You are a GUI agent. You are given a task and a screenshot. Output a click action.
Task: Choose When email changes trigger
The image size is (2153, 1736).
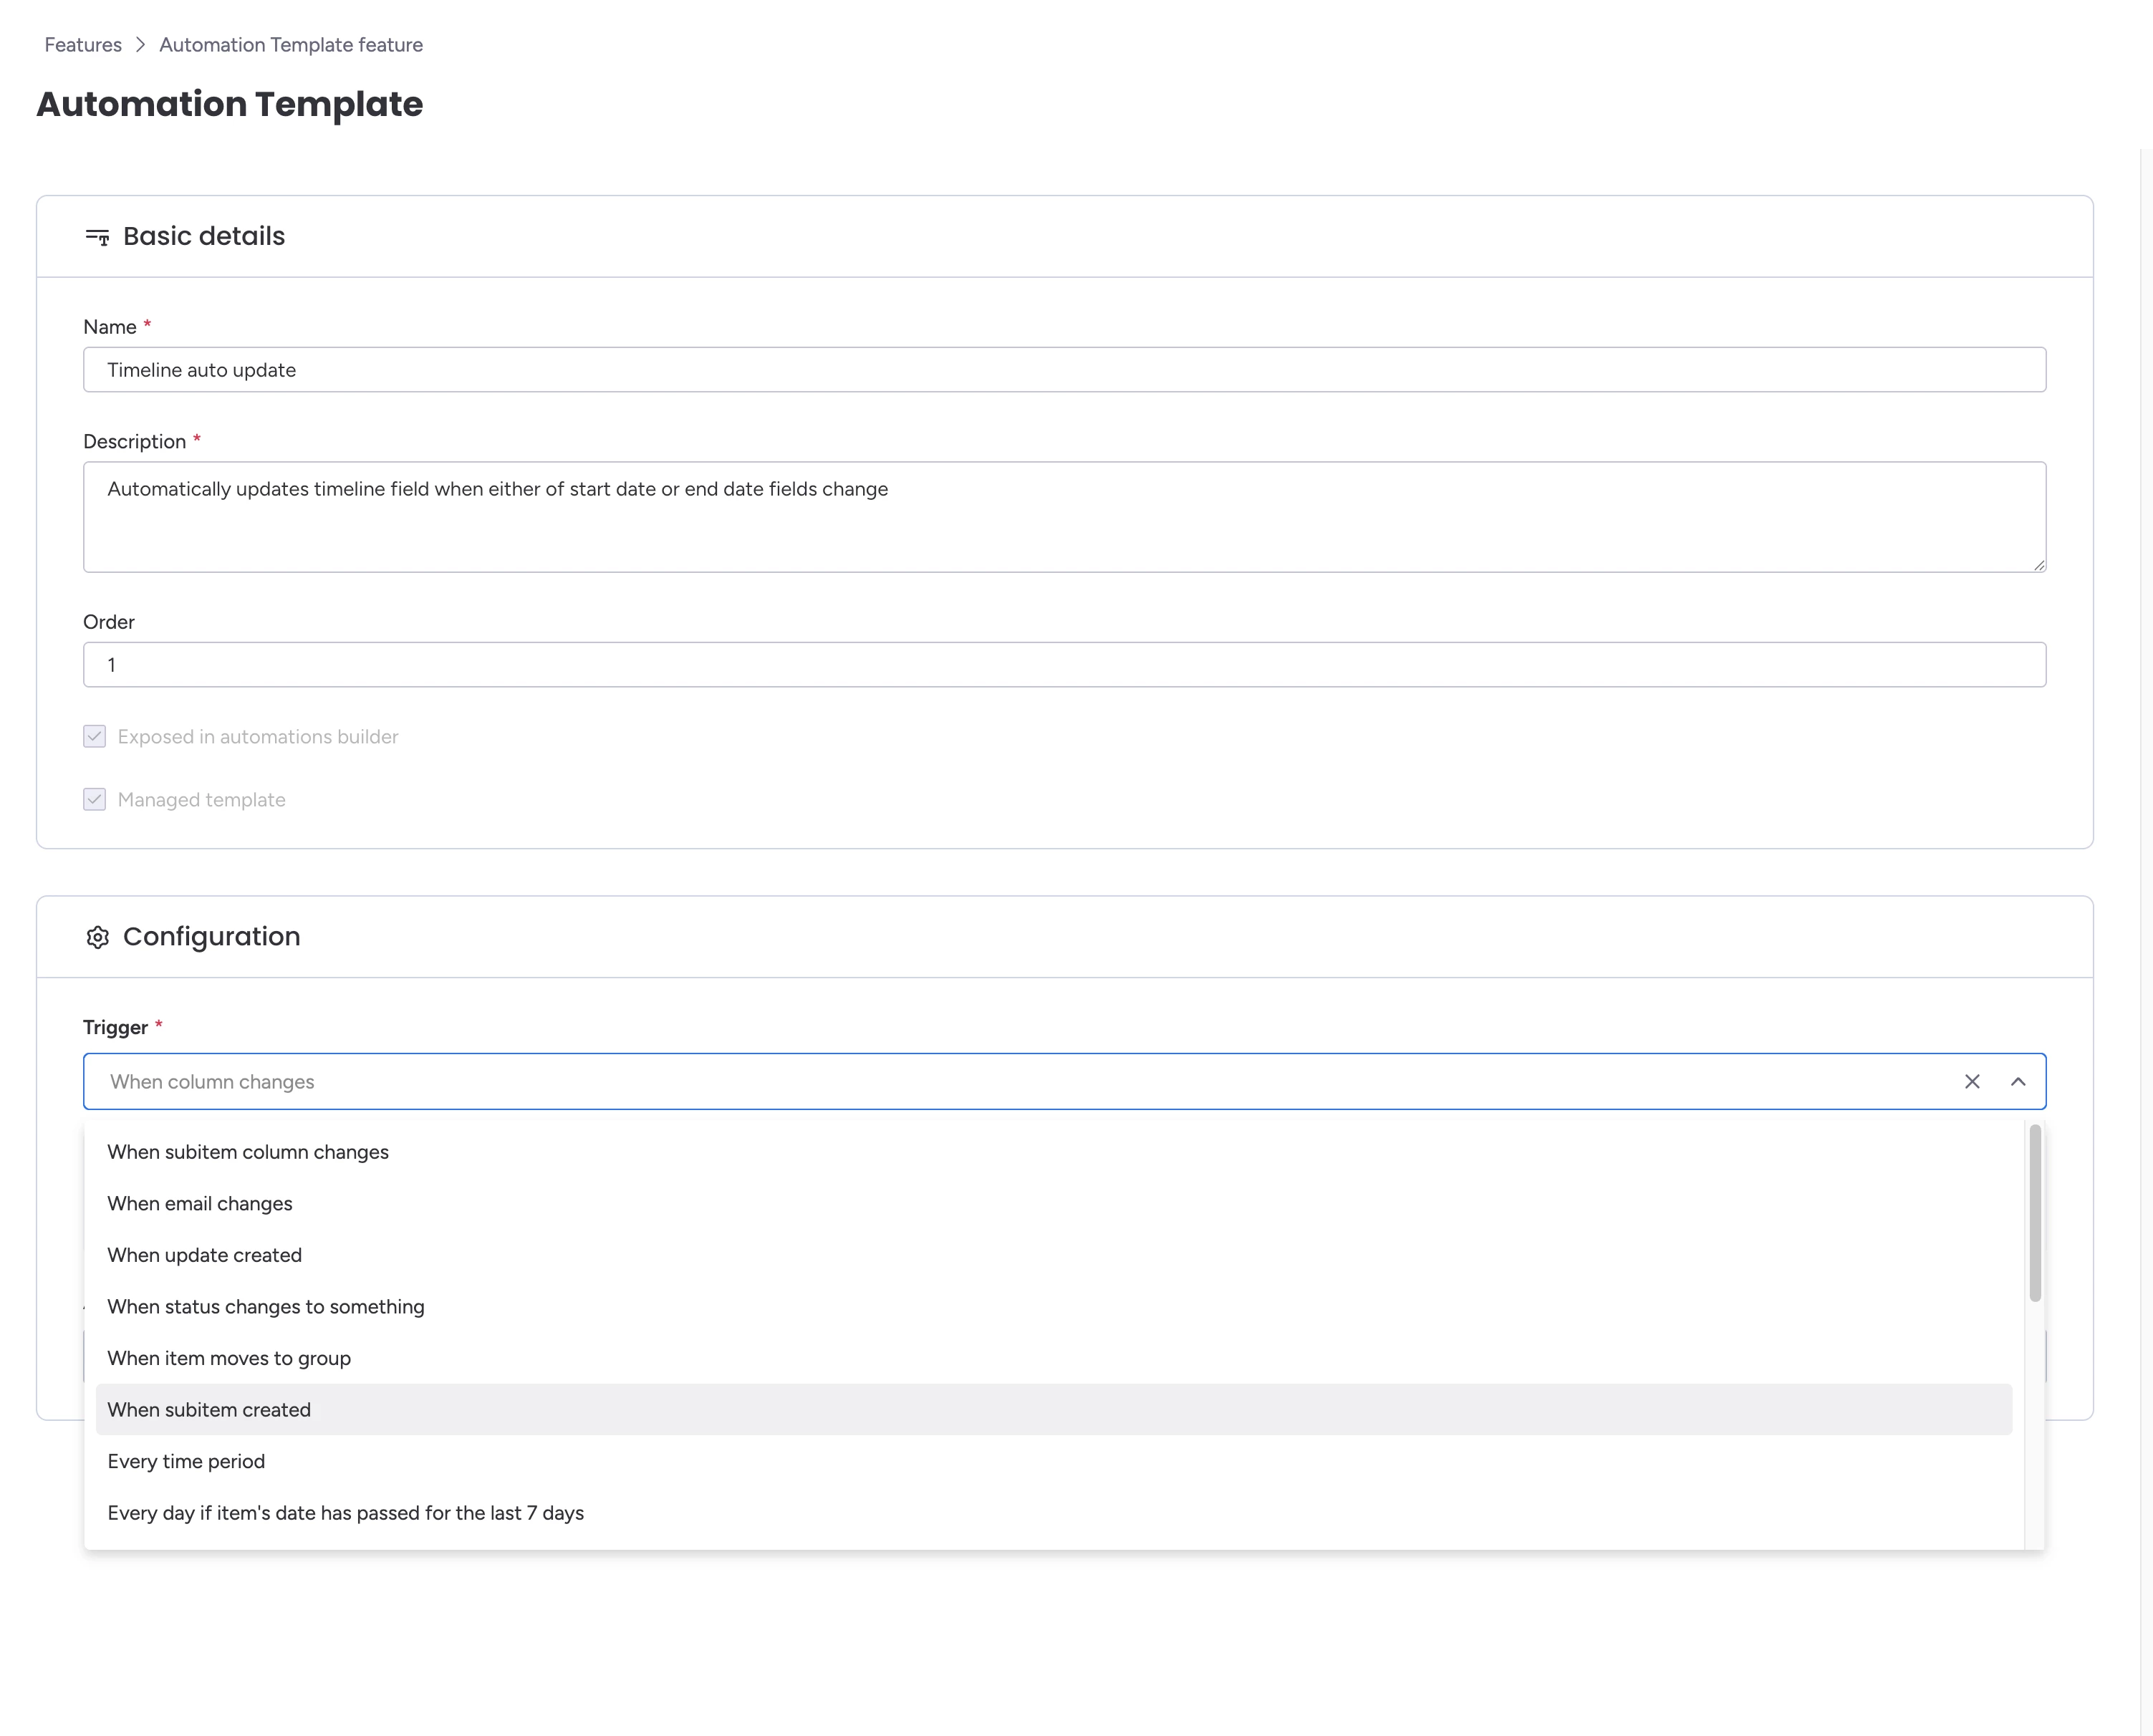pyautogui.click(x=200, y=1203)
